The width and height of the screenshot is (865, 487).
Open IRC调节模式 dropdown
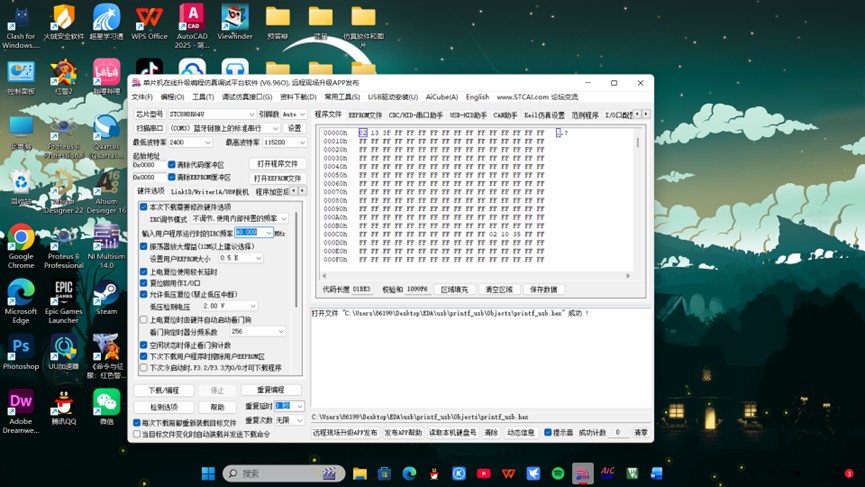coord(239,219)
